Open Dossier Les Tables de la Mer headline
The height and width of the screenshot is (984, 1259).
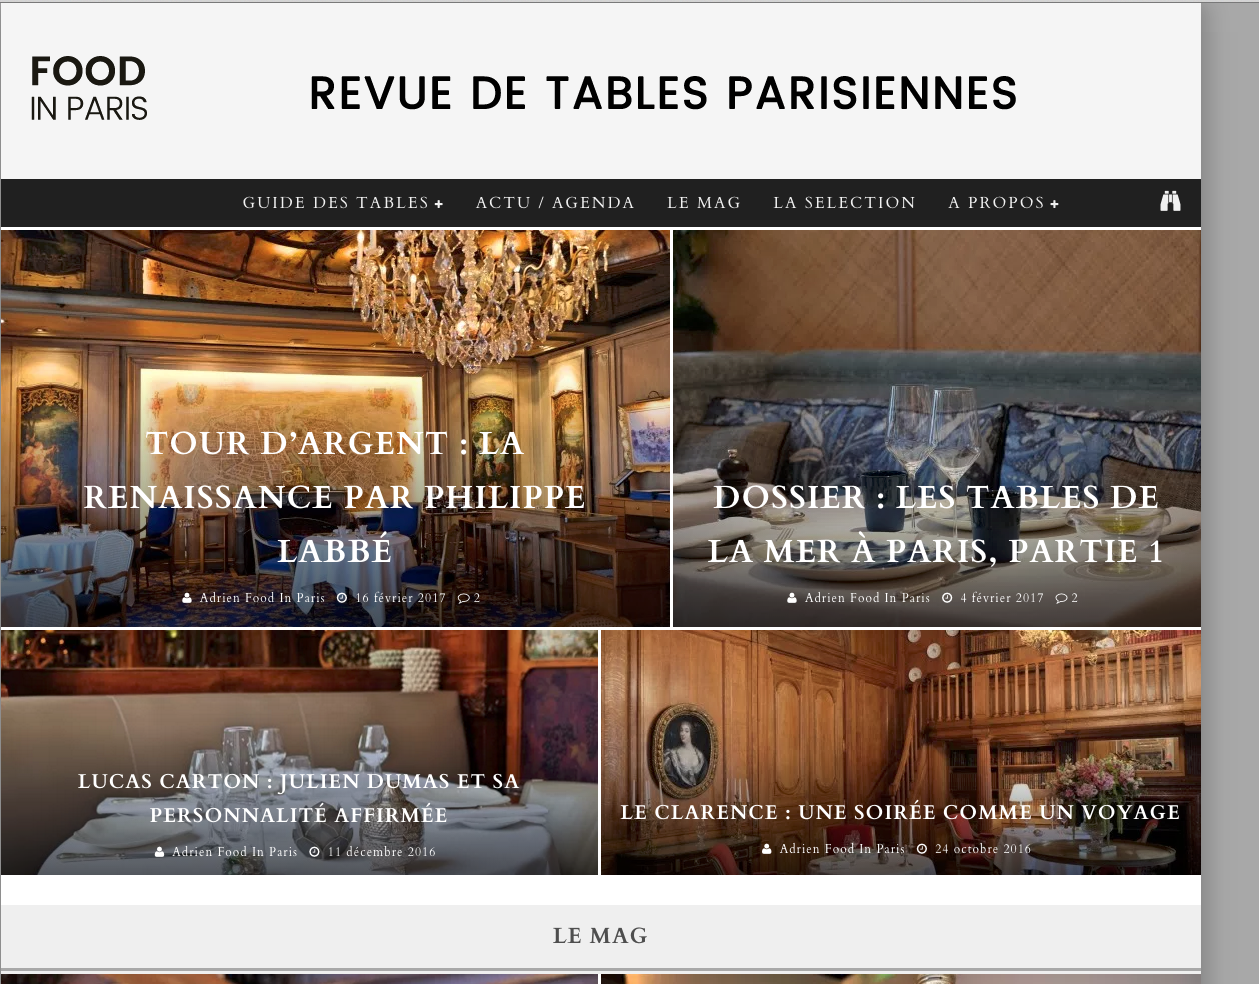[936, 524]
